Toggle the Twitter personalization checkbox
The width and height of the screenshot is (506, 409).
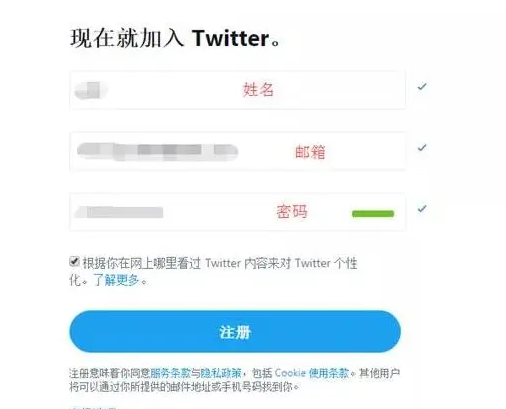pos(74,261)
